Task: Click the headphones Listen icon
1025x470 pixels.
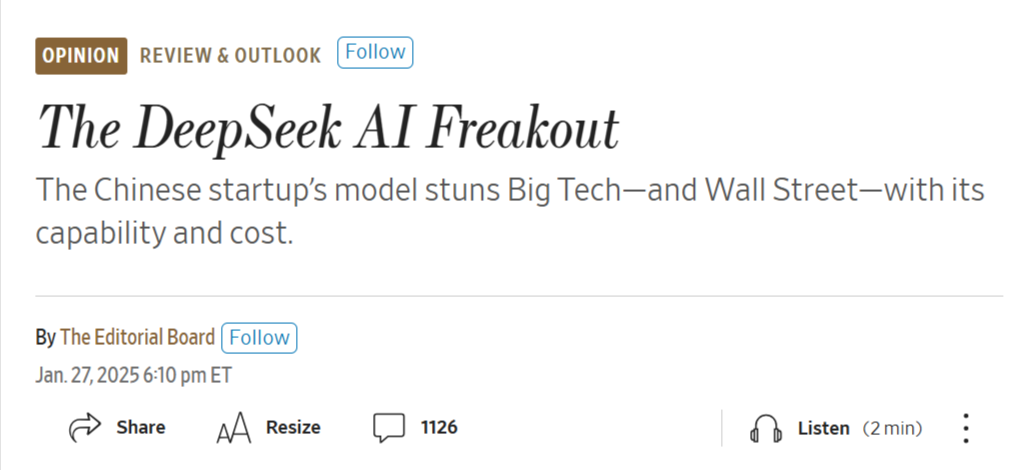Action: coord(766,429)
